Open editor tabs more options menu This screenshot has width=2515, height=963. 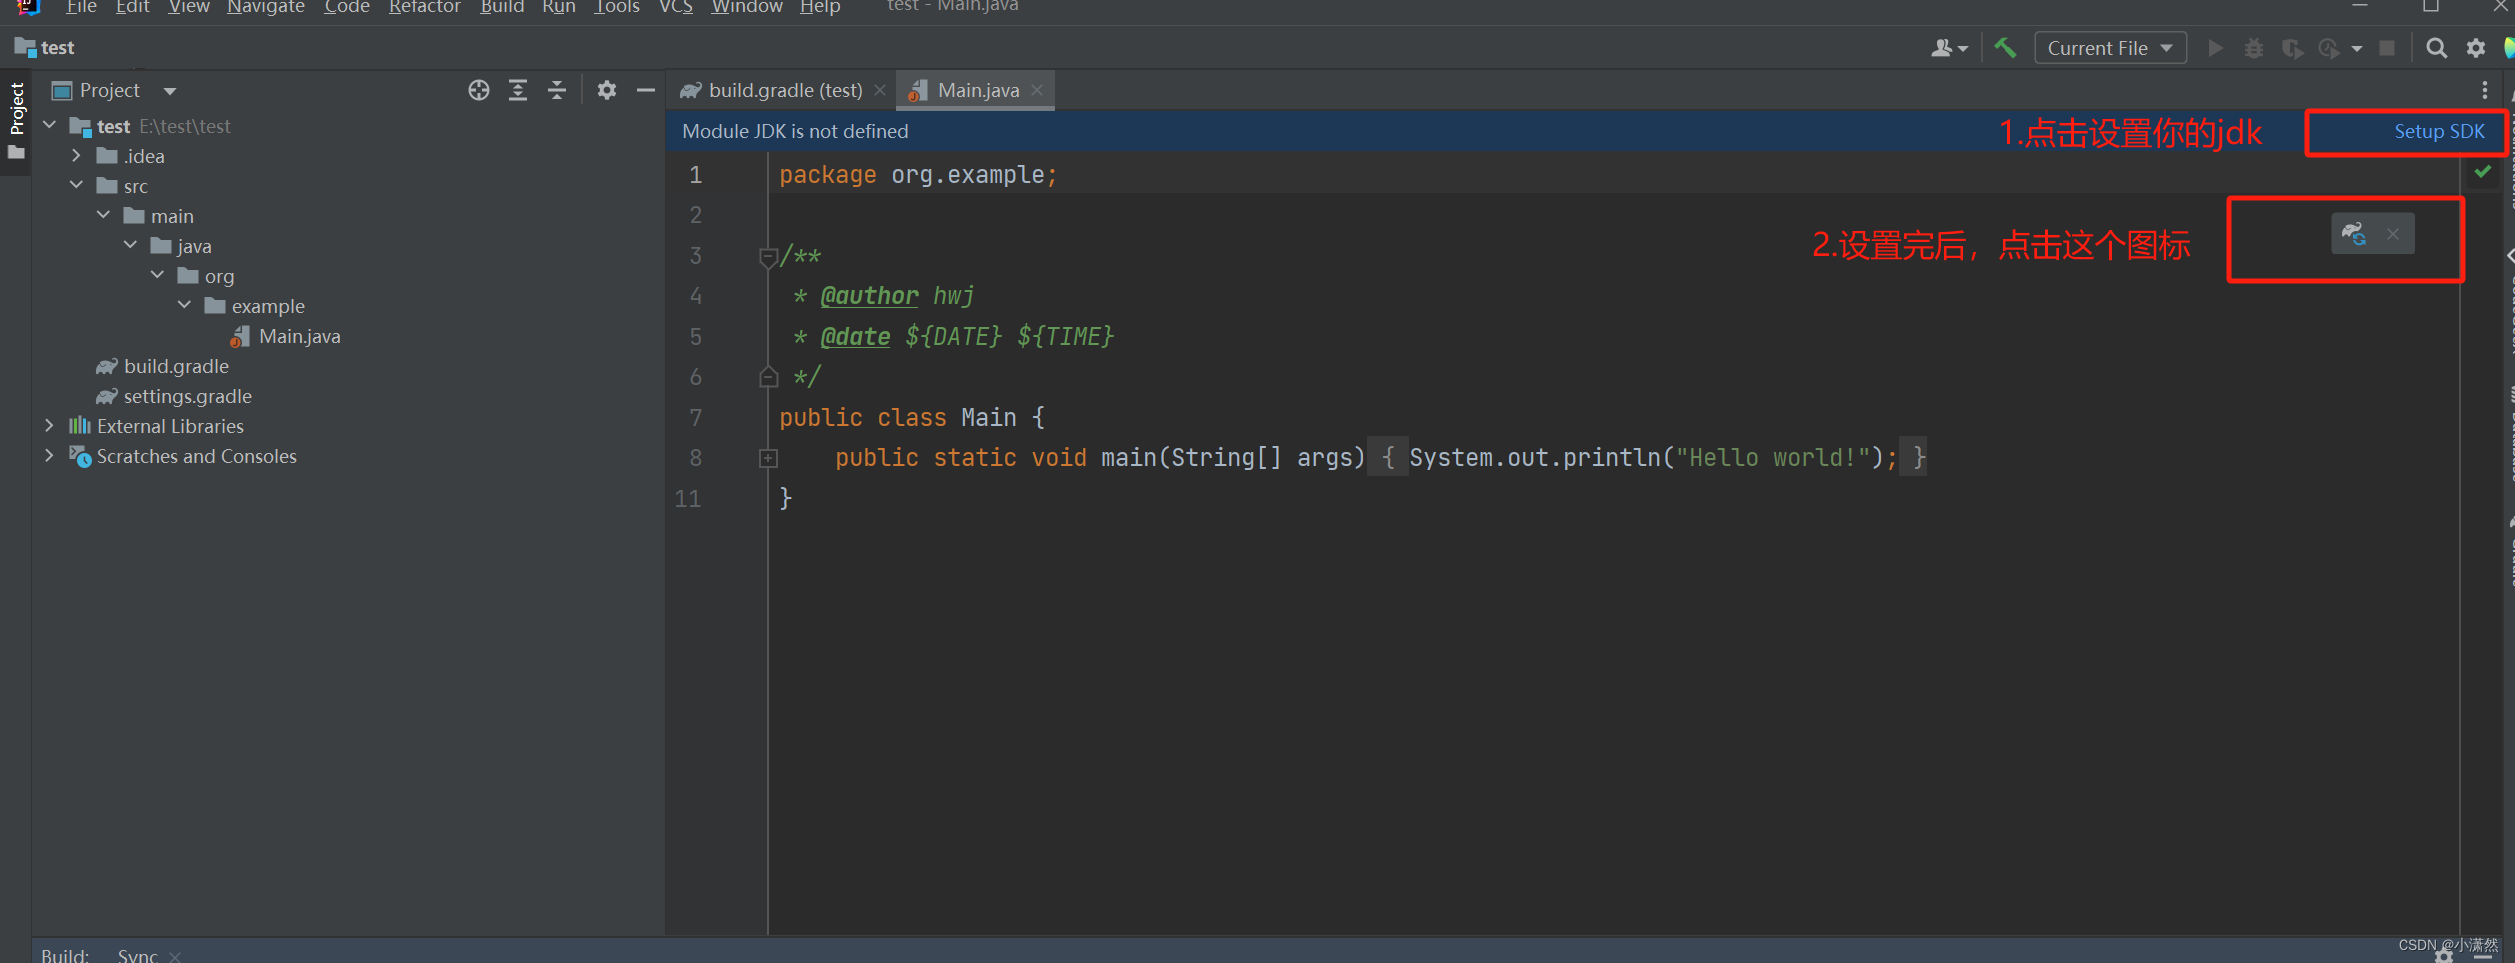(x=2485, y=90)
